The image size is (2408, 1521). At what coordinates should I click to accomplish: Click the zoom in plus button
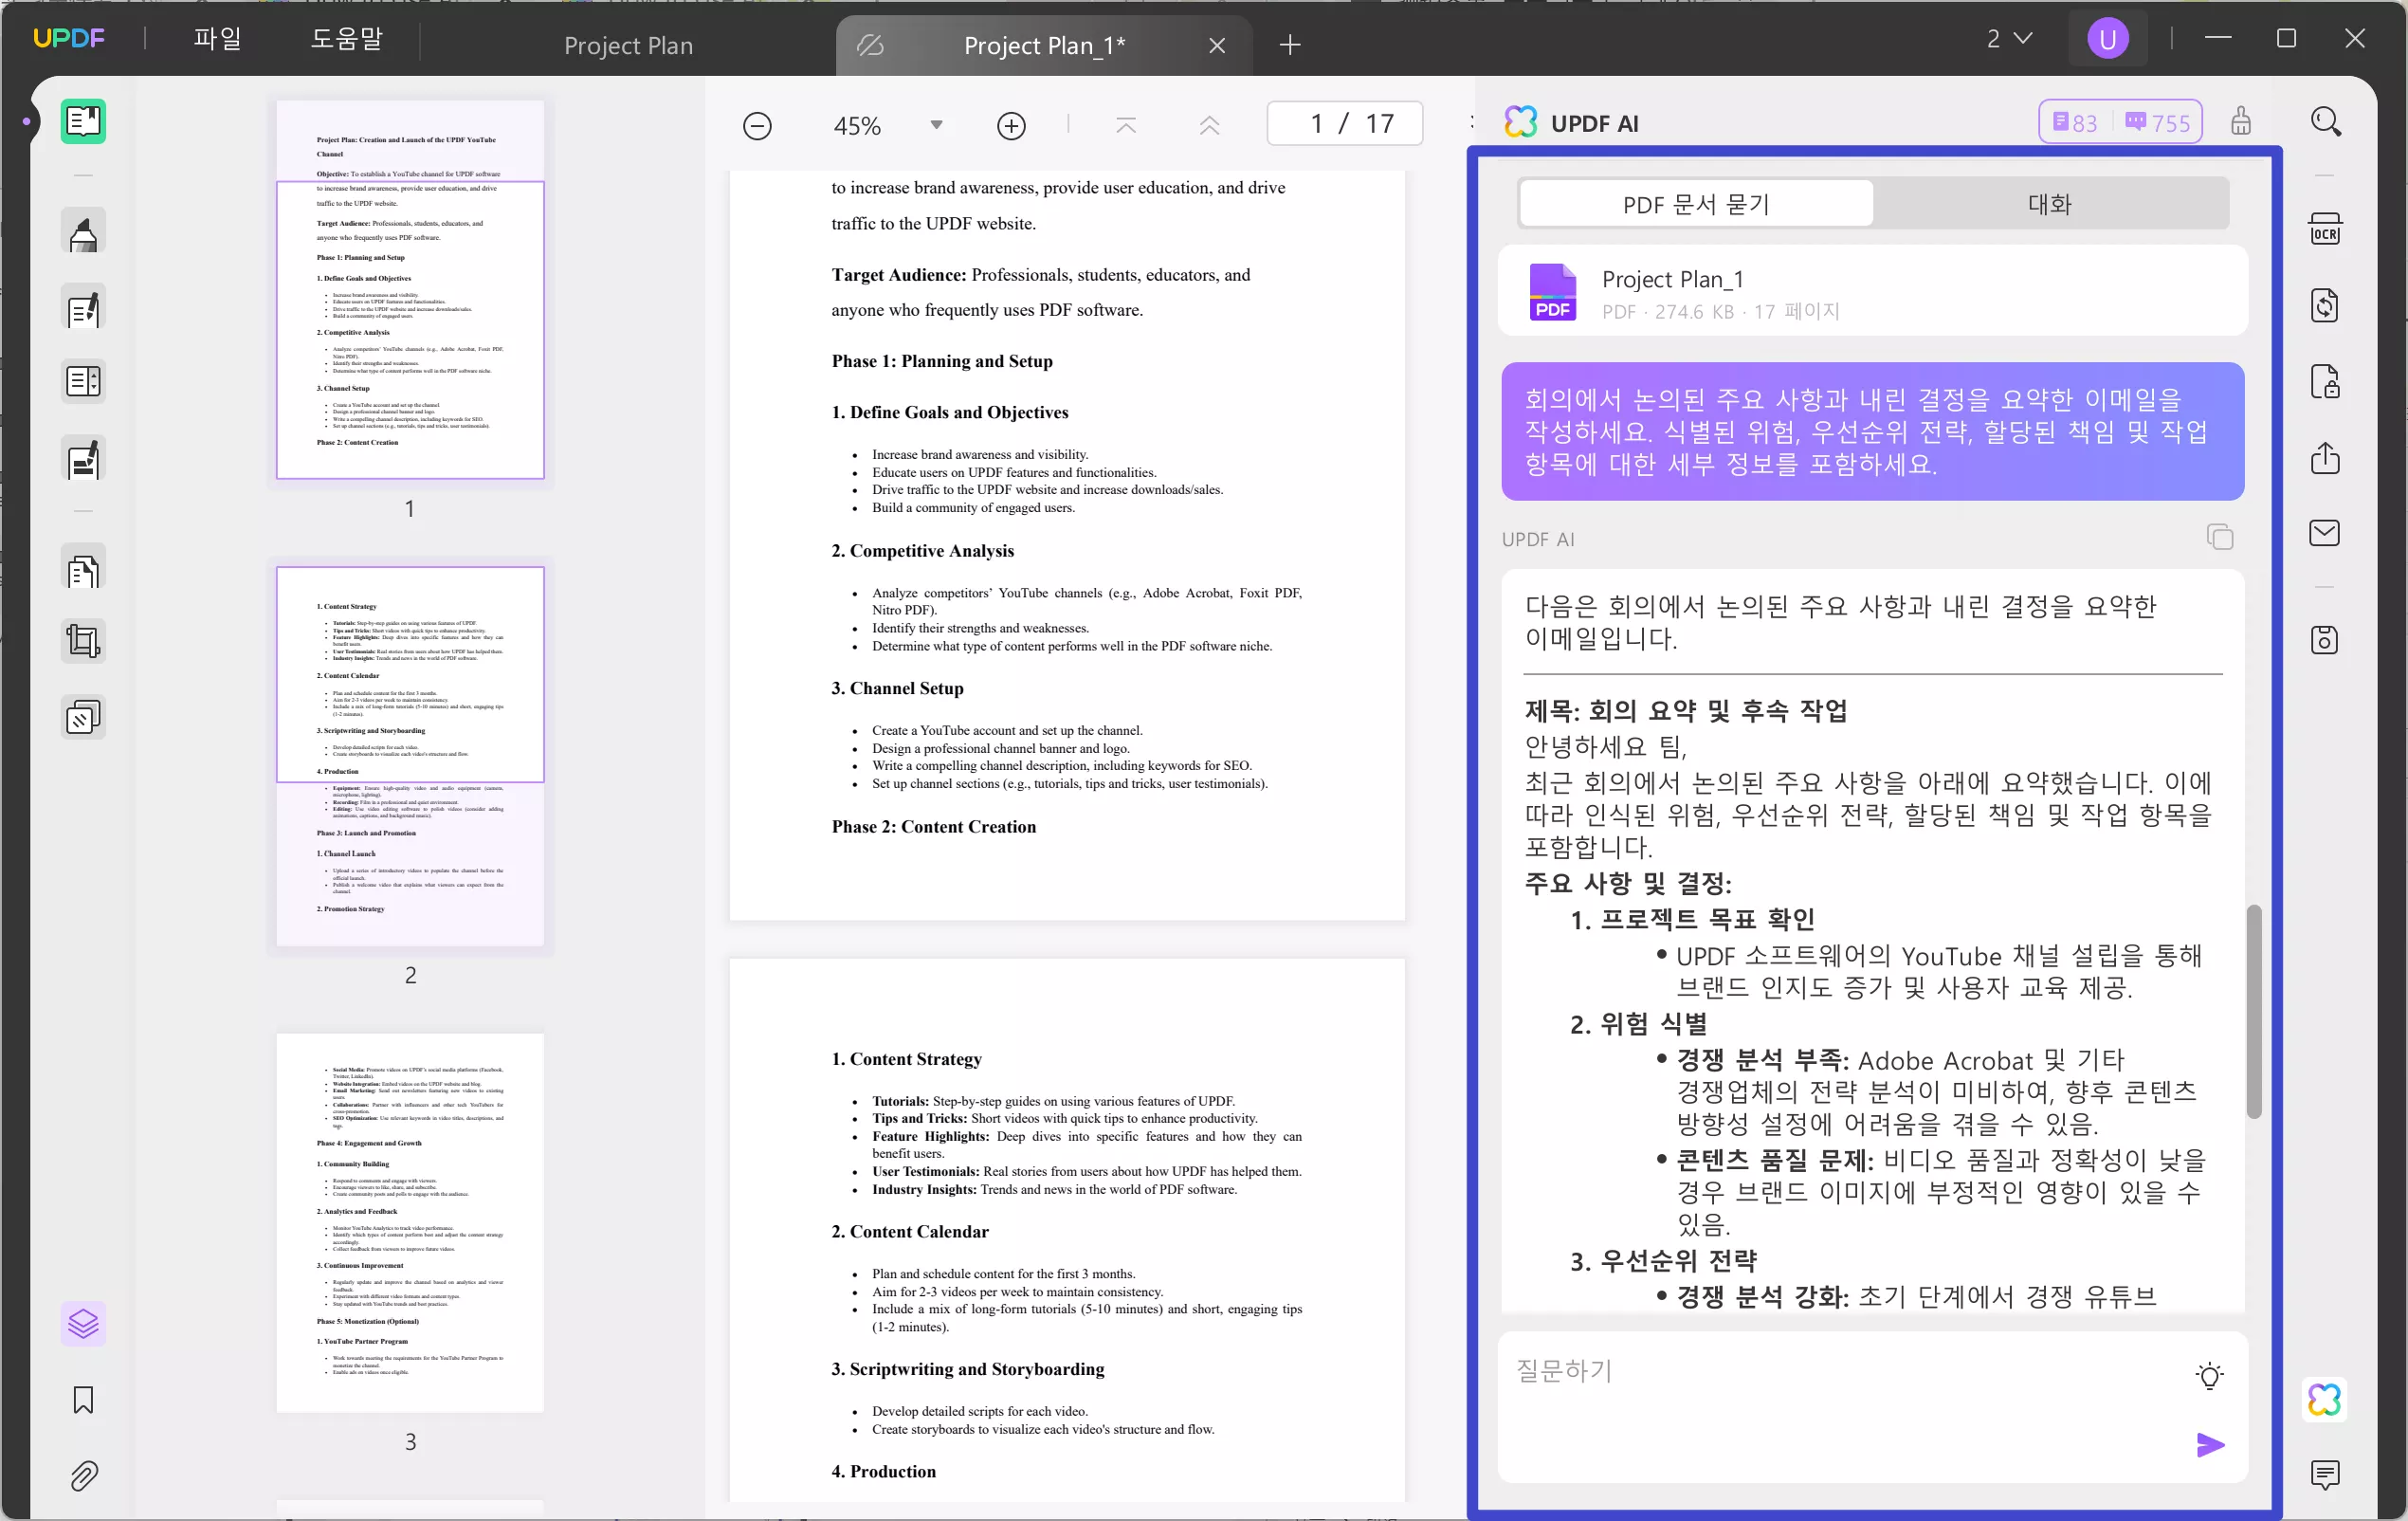(1011, 126)
